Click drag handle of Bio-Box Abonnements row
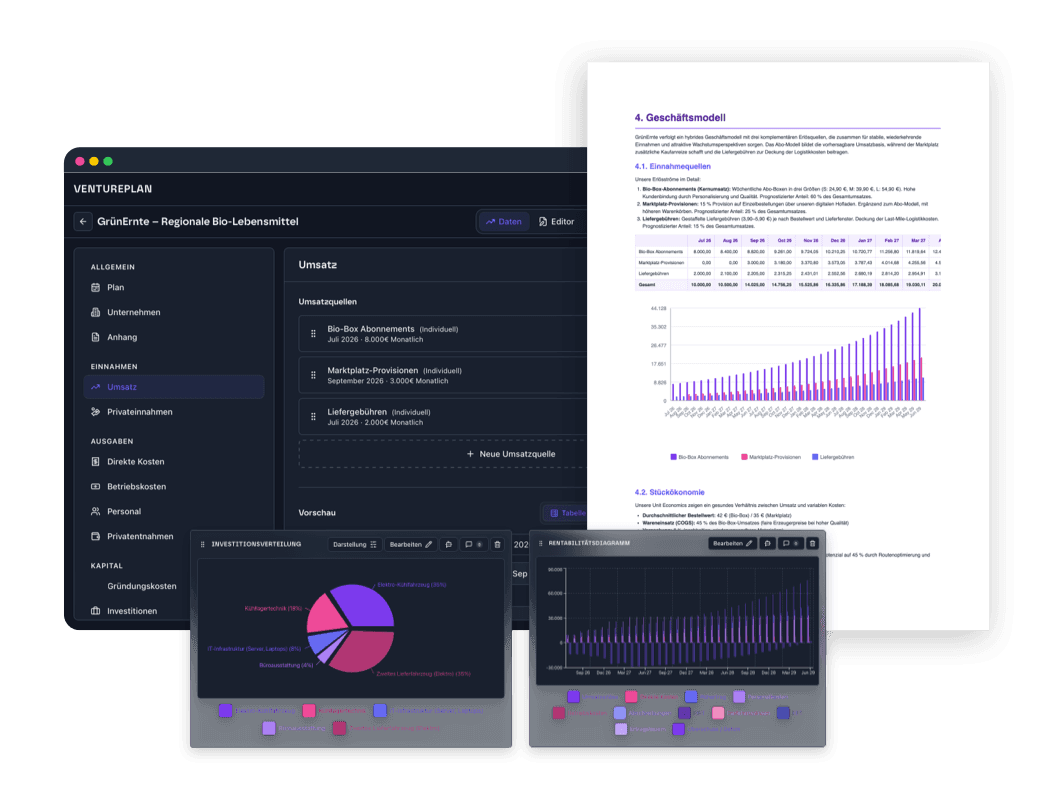Viewport: 1053px width, 810px height. tap(311, 333)
